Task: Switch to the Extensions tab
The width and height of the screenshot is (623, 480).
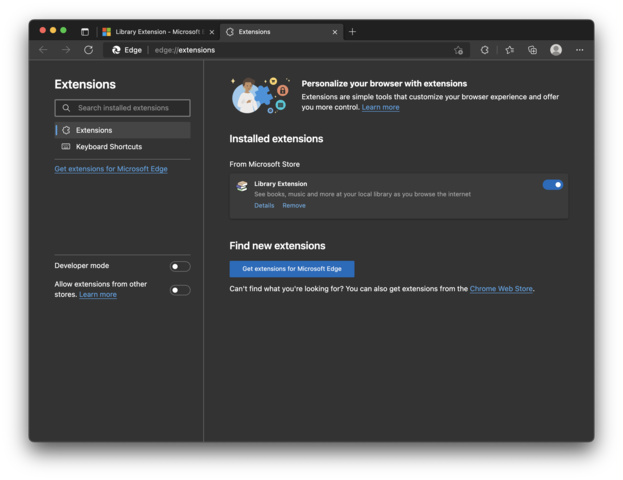Action: pyautogui.click(x=281, y=32)
